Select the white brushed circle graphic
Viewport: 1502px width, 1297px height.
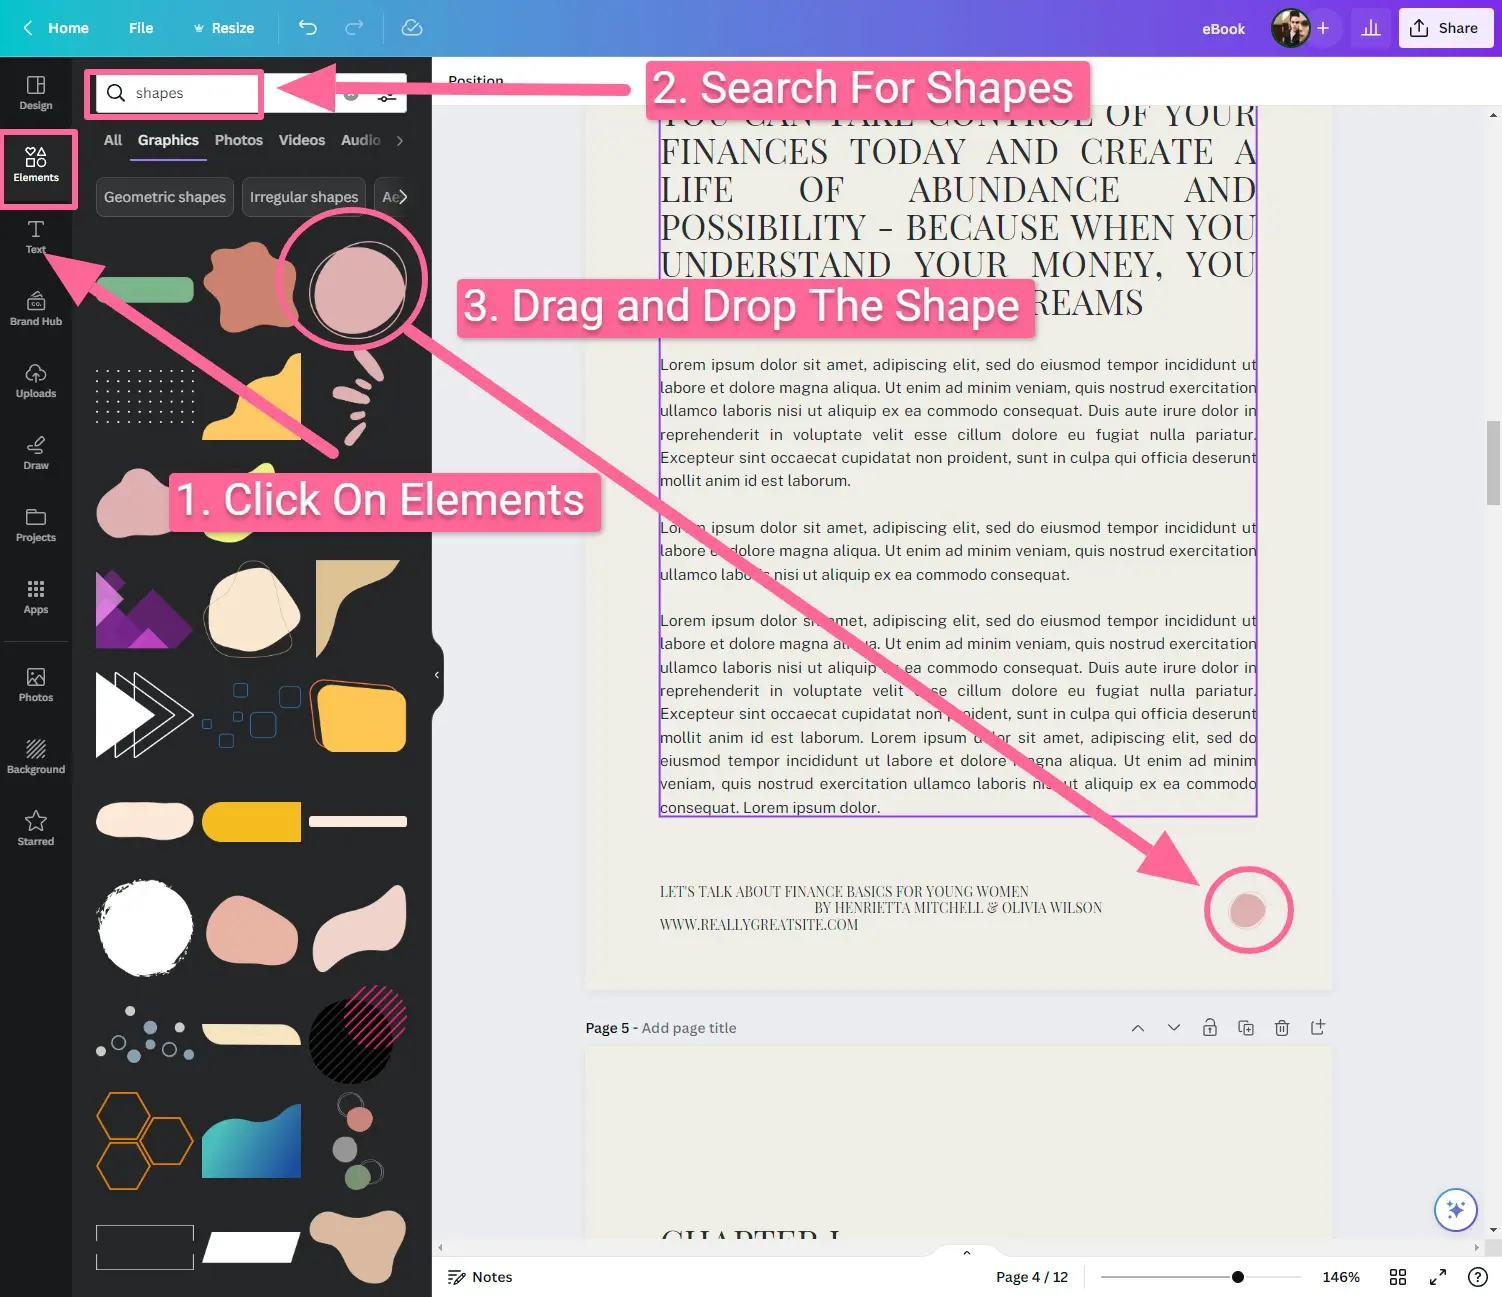pyautogui.click(x=145, y=928)
